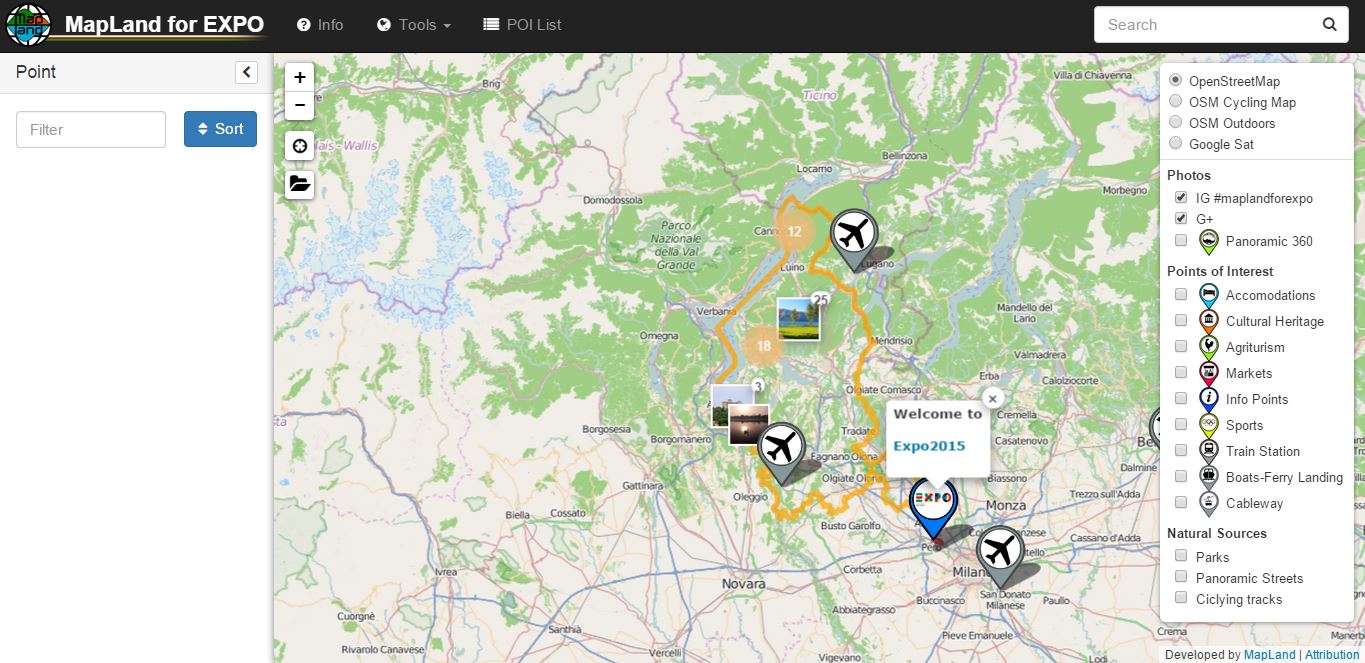This screenshot has height=663, width=1365.
Task: Open the MapLand developer link
Action: pos(1268,654)
